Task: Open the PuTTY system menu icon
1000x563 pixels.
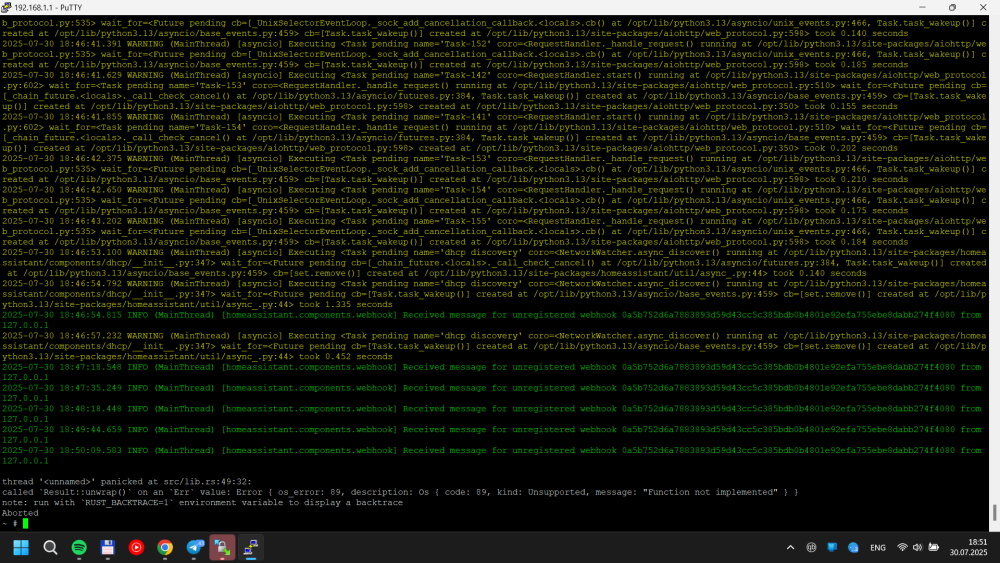Action: tap(6, 8)
